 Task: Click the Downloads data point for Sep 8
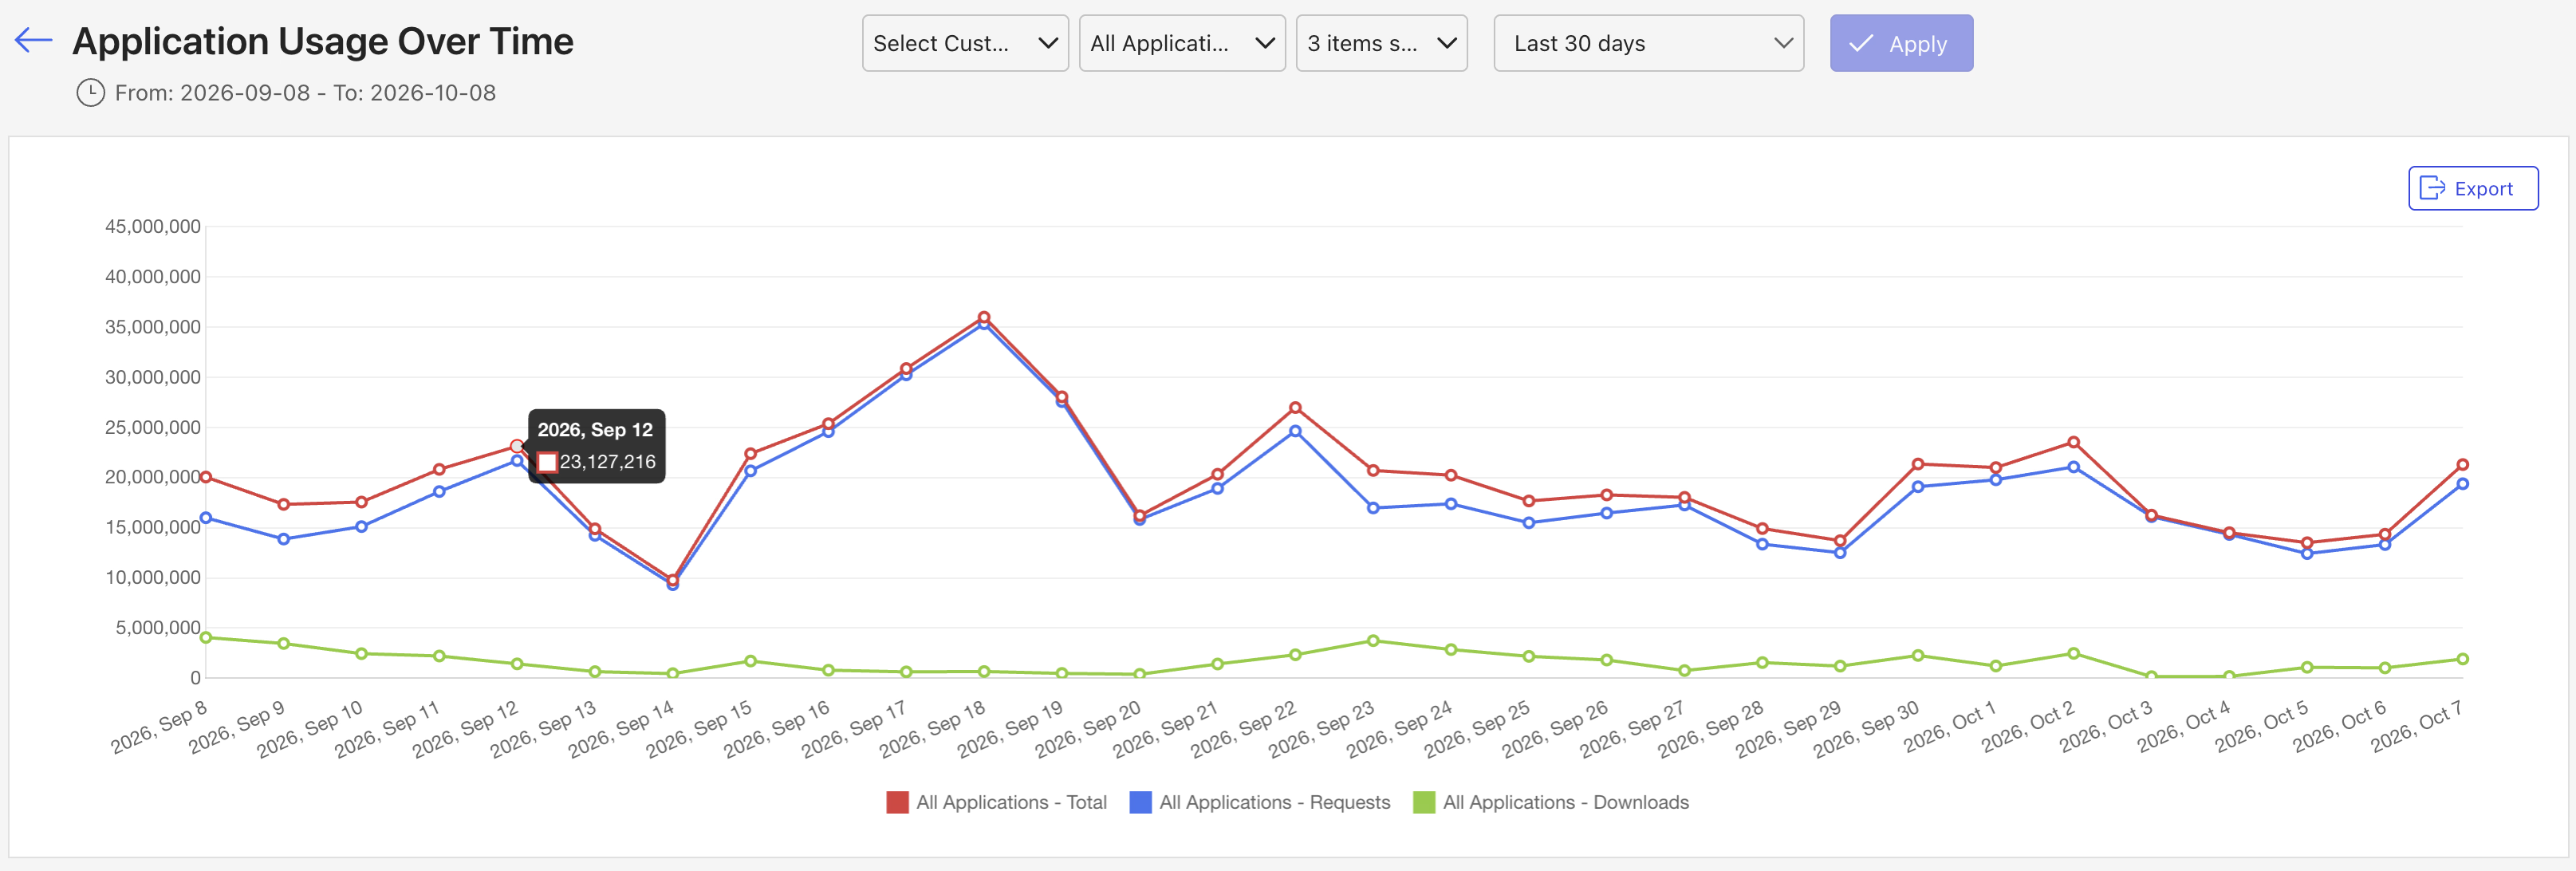click(x=206, y=637)
